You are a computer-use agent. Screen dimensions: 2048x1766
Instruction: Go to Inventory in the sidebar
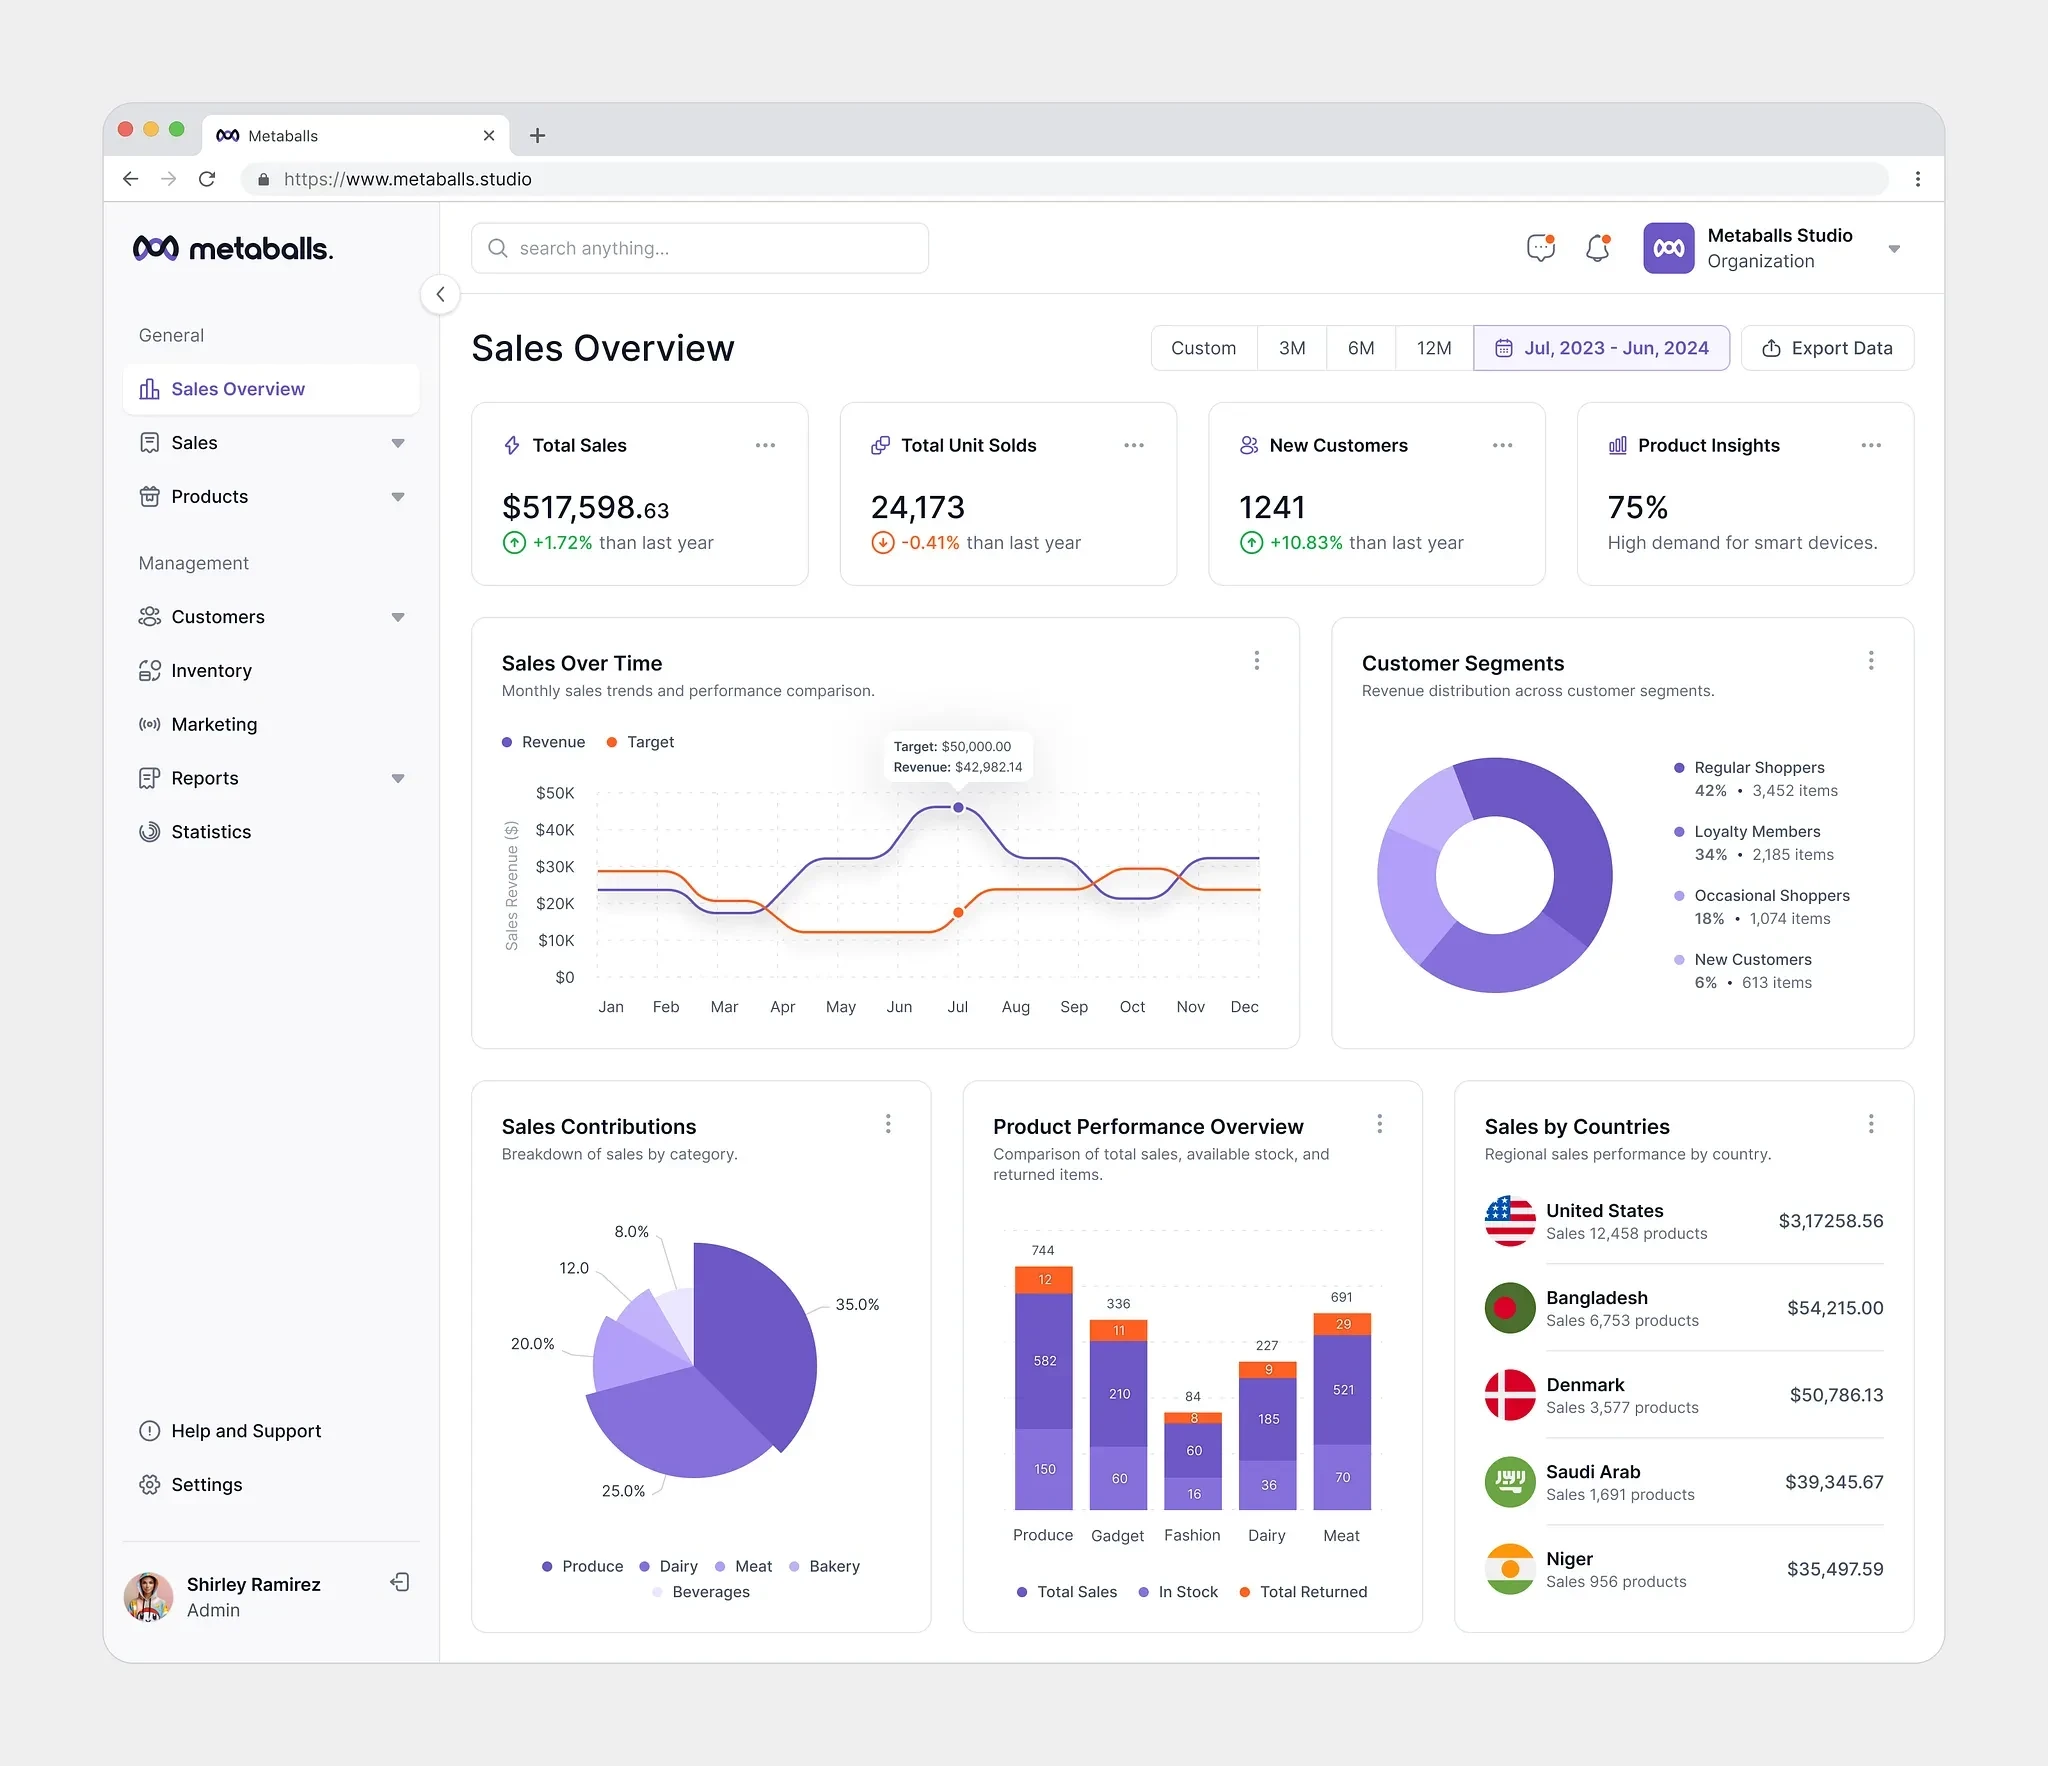[211, 671]
